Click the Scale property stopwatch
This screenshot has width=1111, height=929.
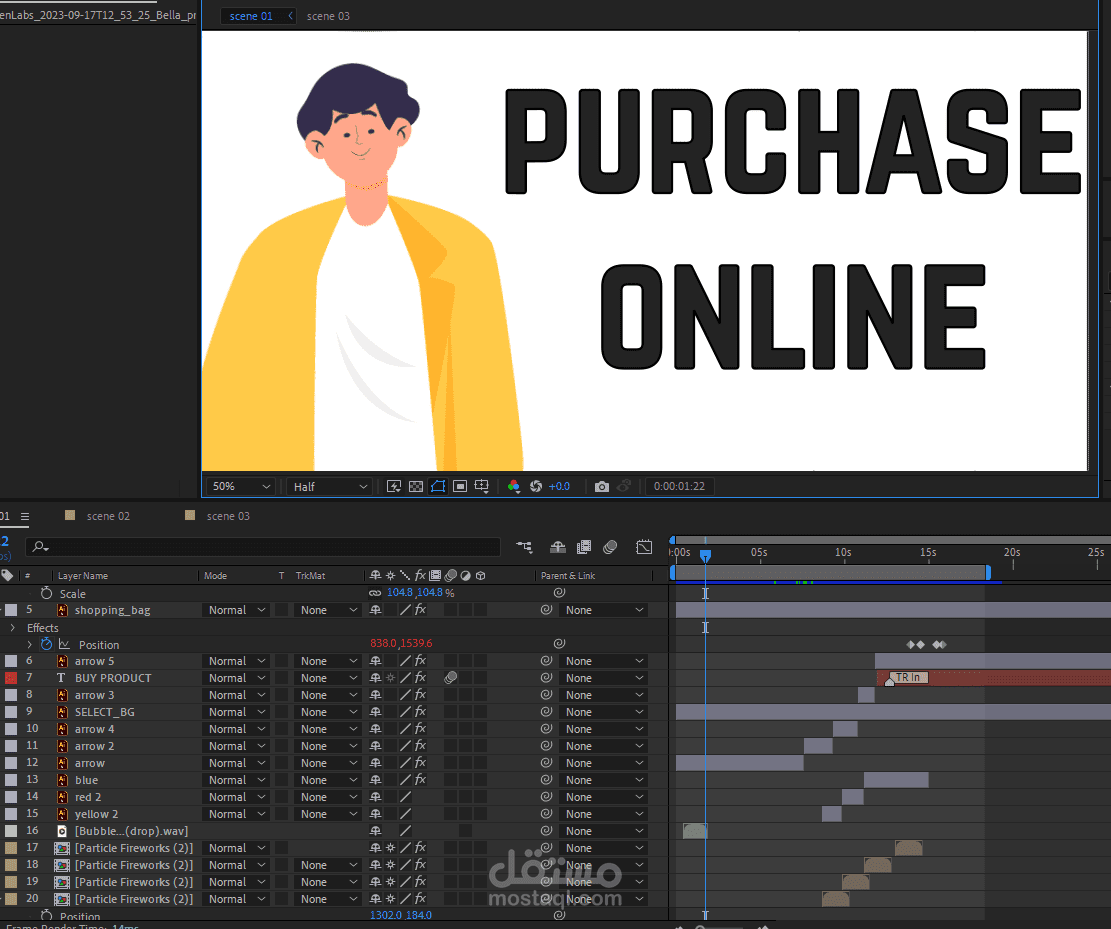(47, 593)
